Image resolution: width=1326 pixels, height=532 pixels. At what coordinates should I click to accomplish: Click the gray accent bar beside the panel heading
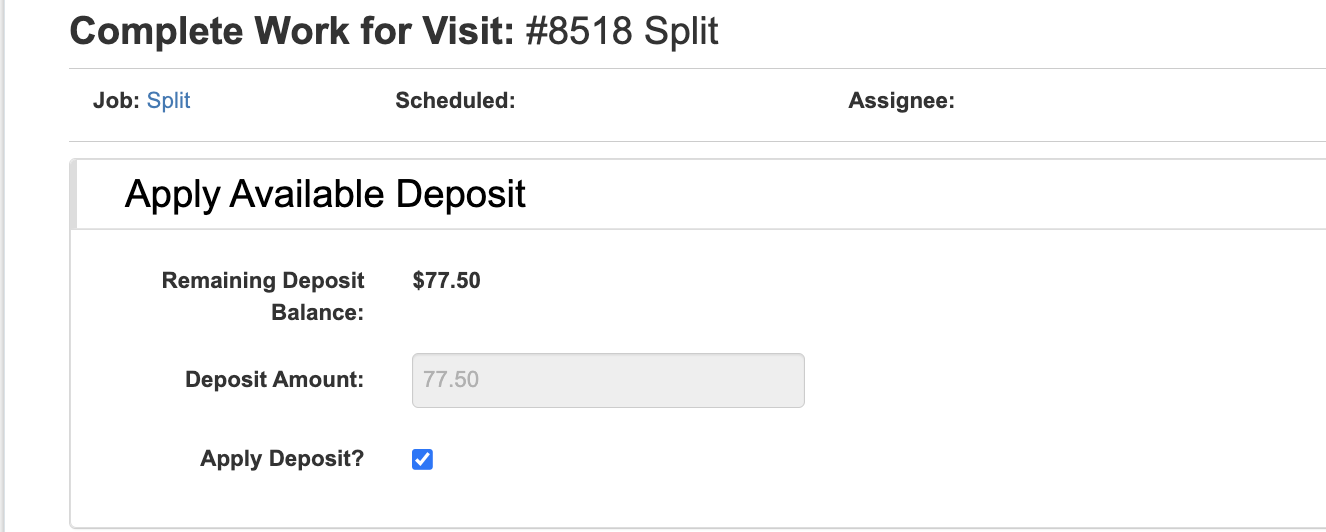click(x=73, y=194)
